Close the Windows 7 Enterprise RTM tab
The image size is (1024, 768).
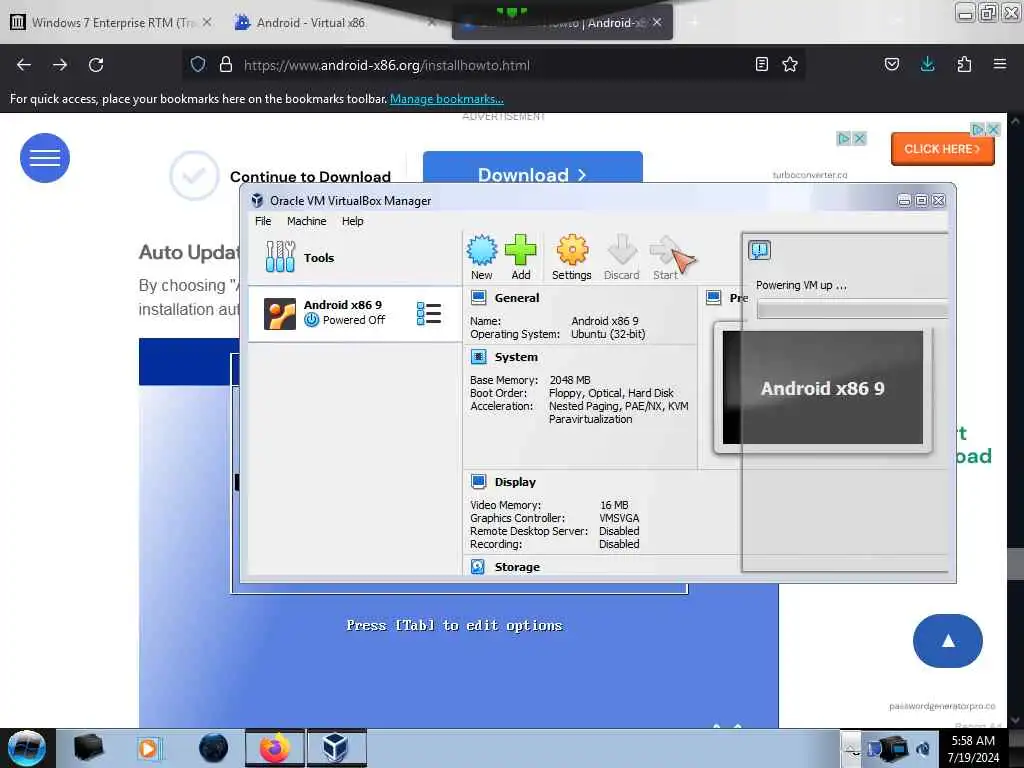(206, 22)
